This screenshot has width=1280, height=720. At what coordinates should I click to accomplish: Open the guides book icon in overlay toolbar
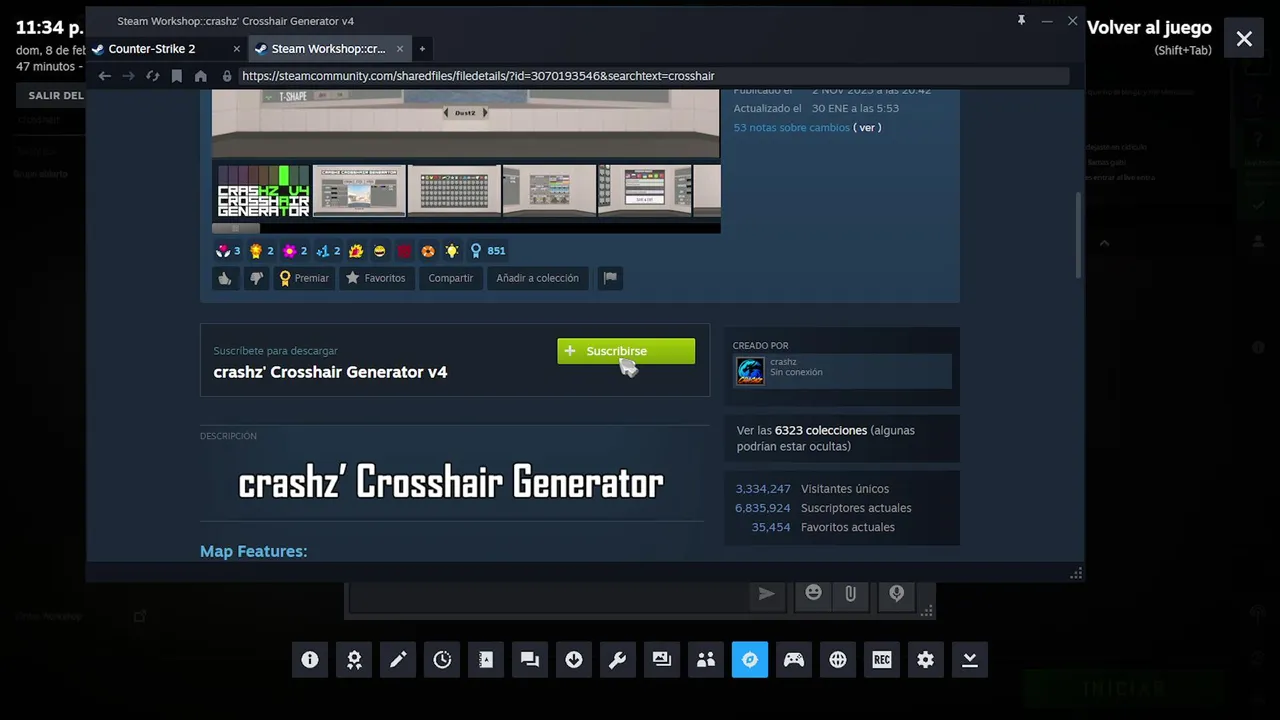486,660
